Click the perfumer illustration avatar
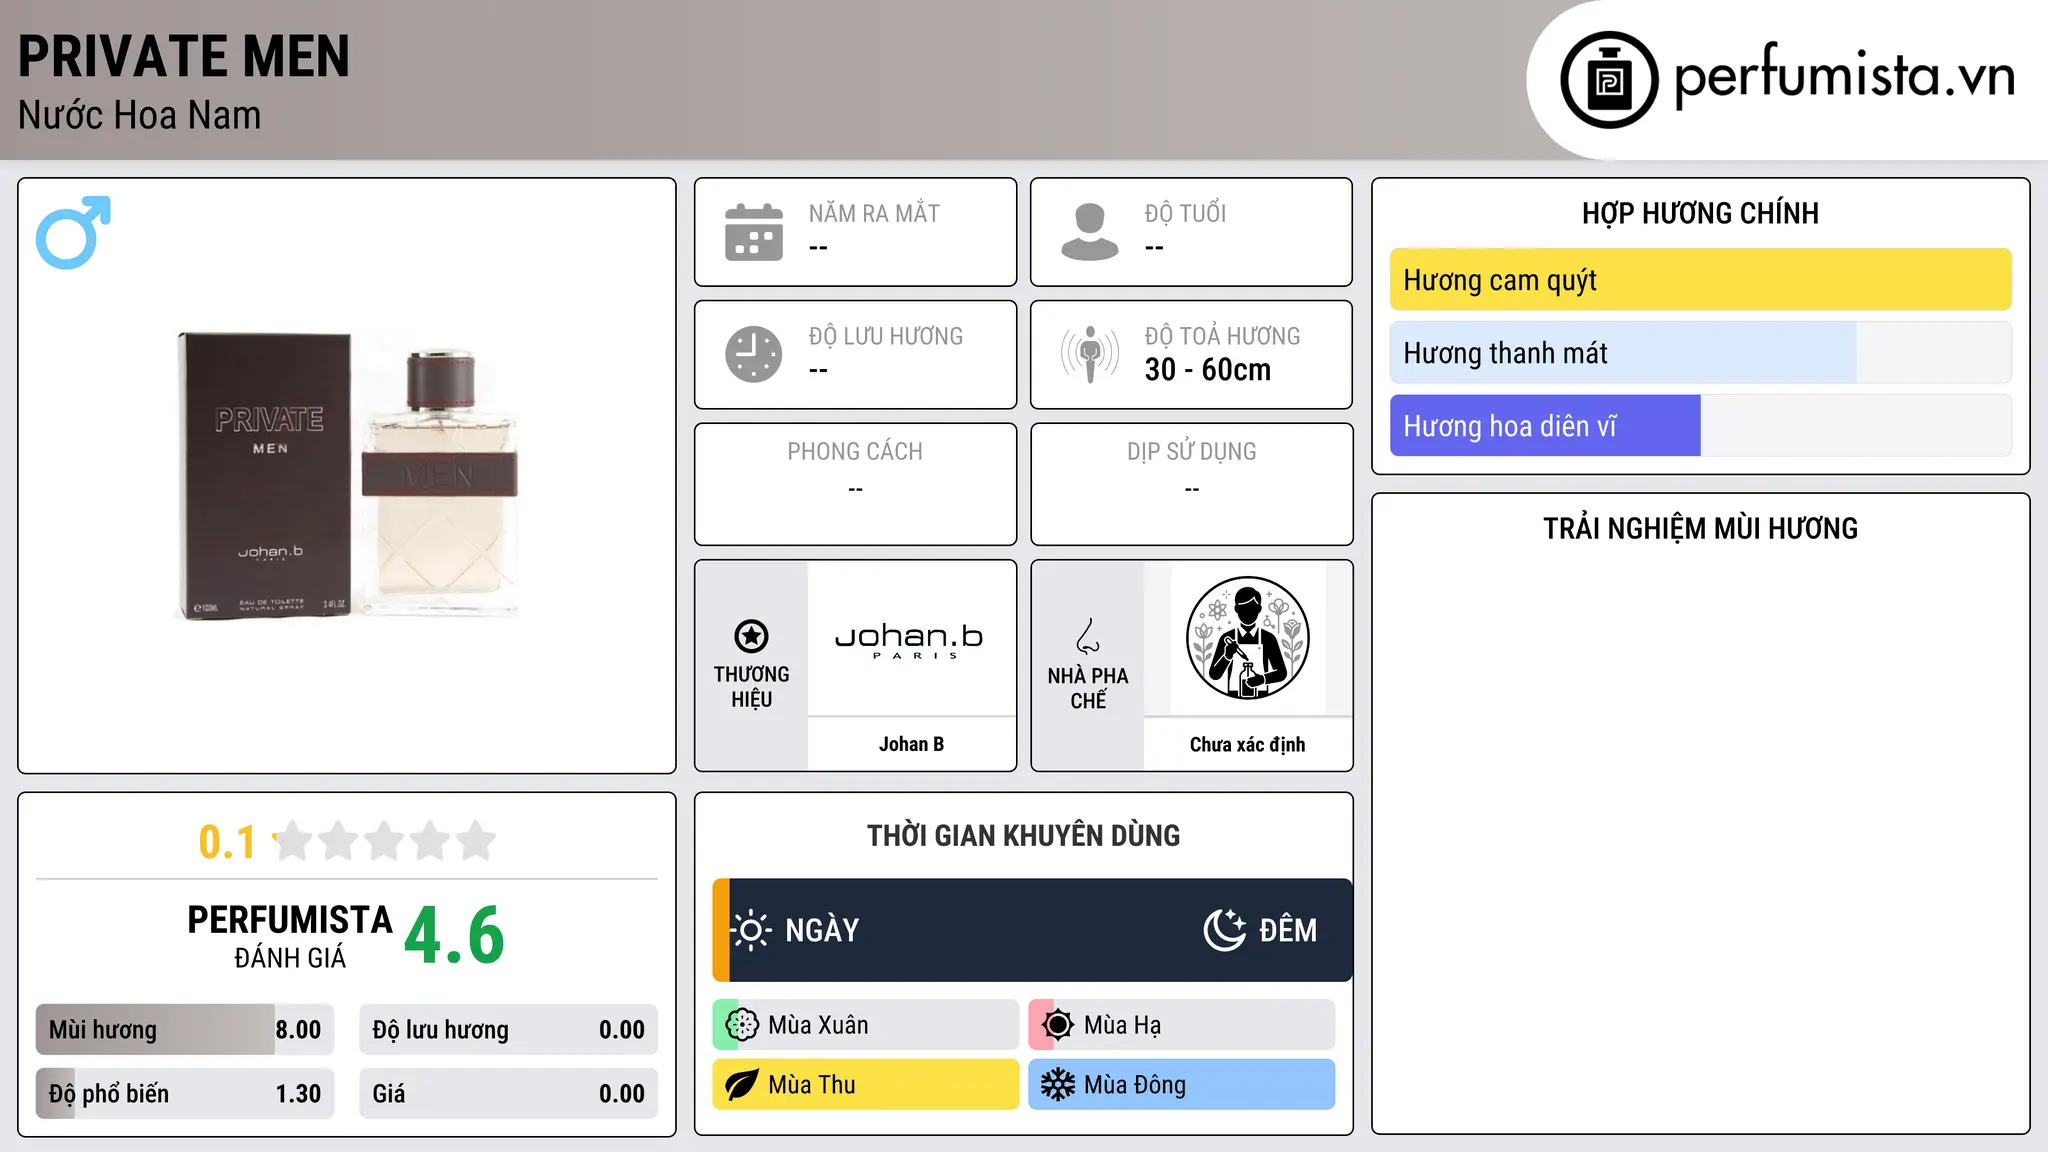The width and height of the screenshot is (2048, 1152). point(1248,638)
